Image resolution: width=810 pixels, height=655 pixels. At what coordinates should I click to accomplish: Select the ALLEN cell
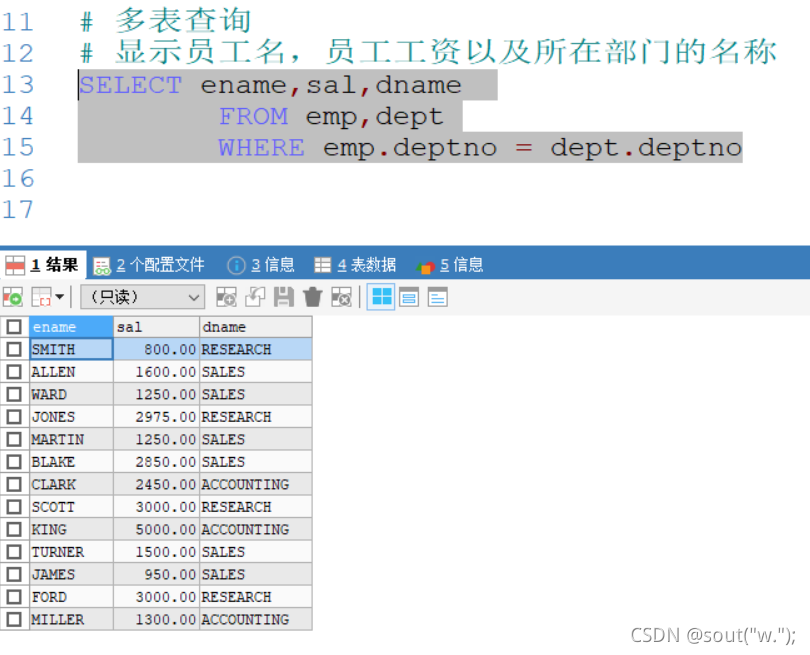point(71,372)
